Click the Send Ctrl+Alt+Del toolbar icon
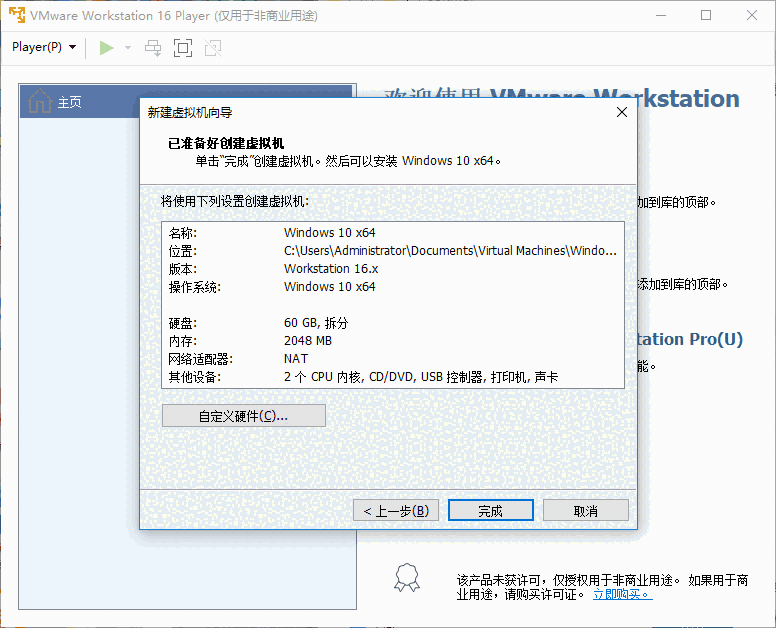Image resolution: width=776 pixels, height=628 pixels. [x=153, y=48]
